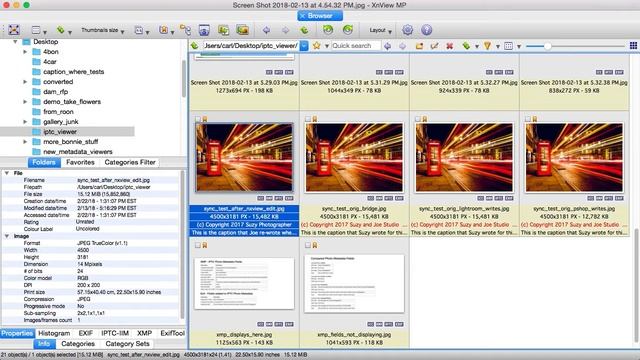Click the red X delete icon

click(449, 46)
